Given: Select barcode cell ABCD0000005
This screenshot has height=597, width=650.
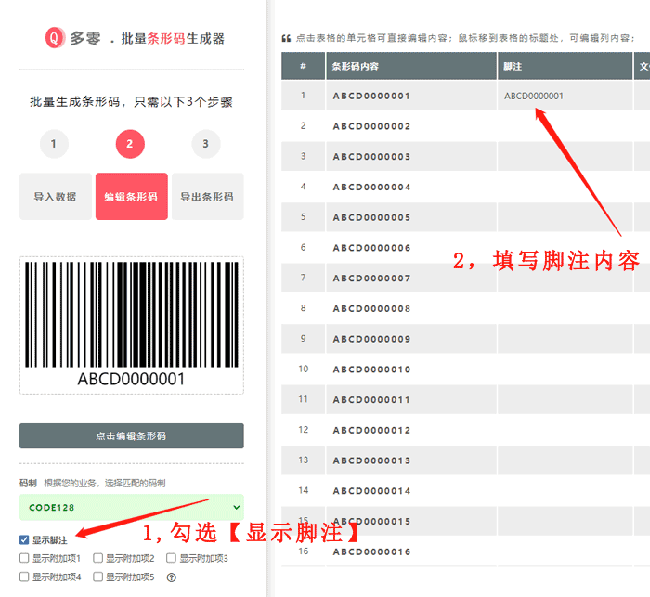Looking at the screenshot, I should click(411, 217).
